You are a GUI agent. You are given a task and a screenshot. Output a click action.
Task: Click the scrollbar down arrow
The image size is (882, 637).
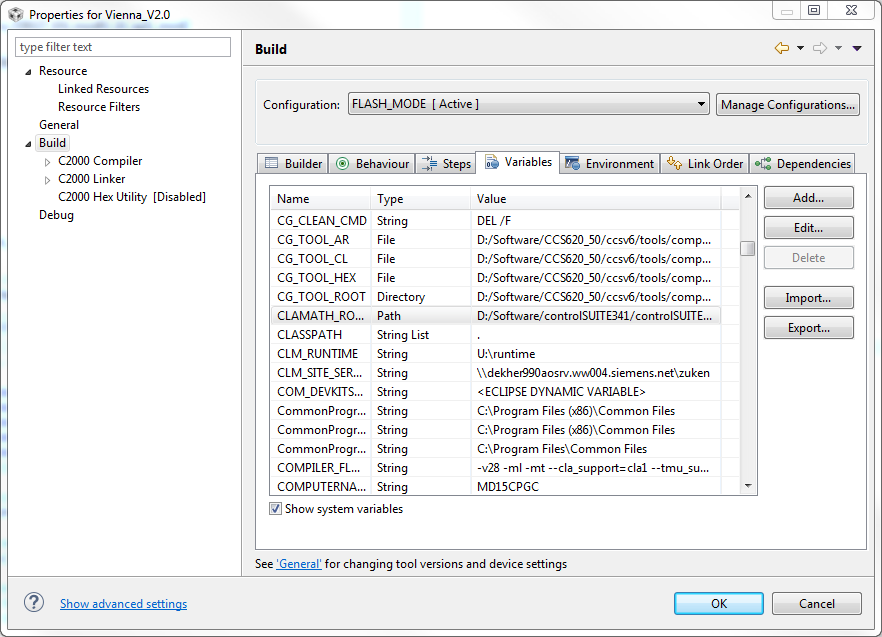point(748,485)
